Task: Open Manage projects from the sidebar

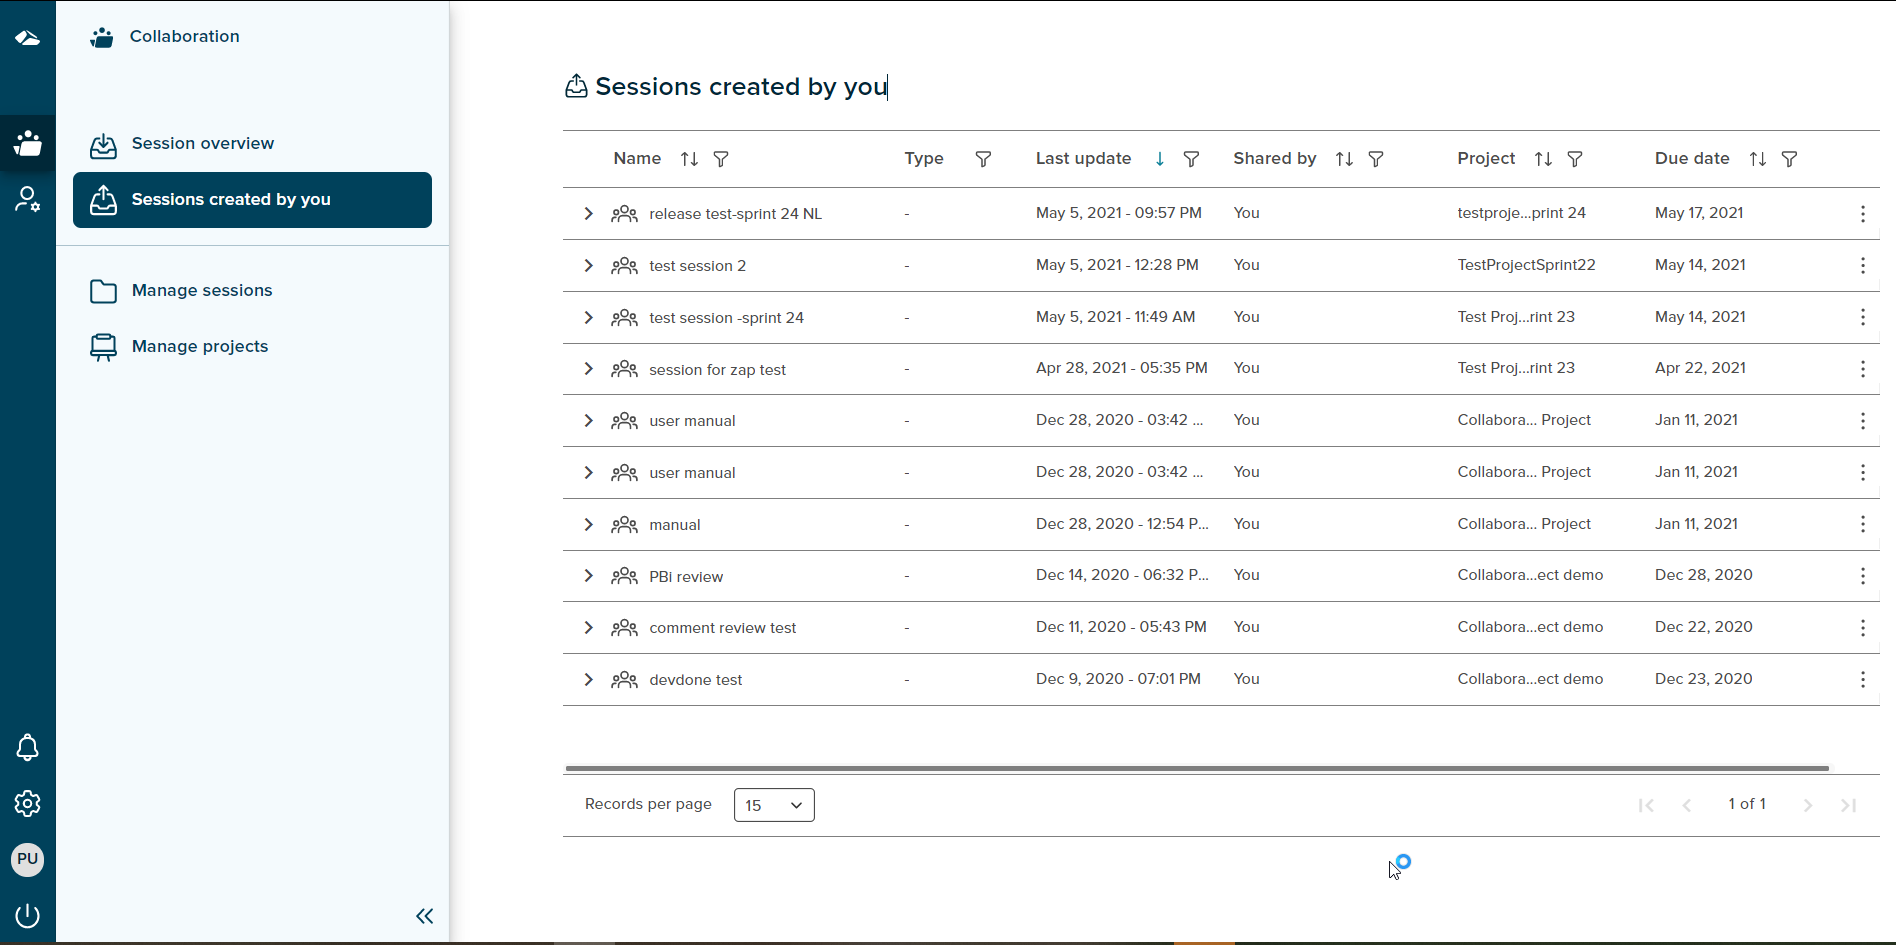Action: pos(200,346)
